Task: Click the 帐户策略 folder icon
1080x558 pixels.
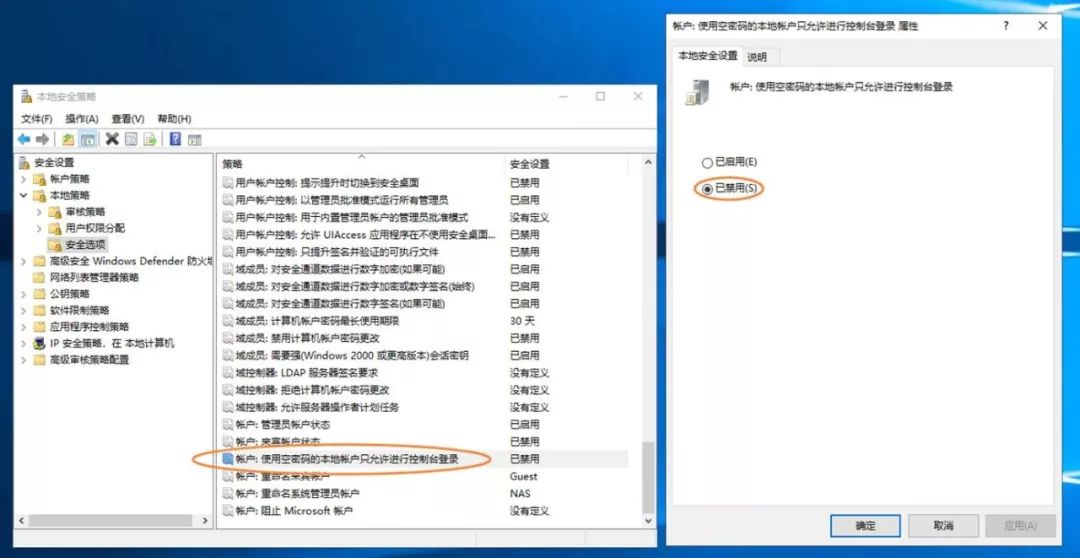Action: click(x=39, y=179)
